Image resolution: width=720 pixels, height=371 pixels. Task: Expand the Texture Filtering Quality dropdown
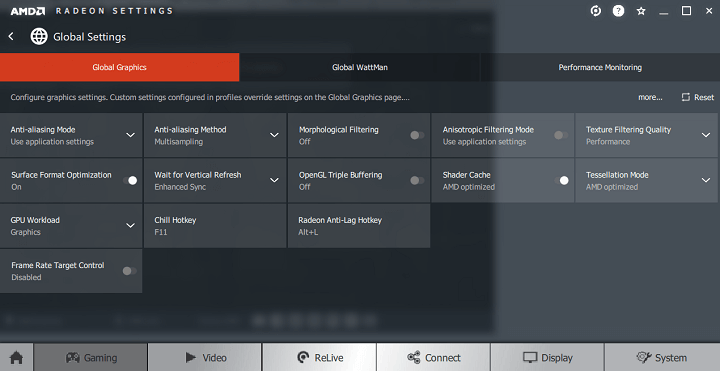point(706,135)
